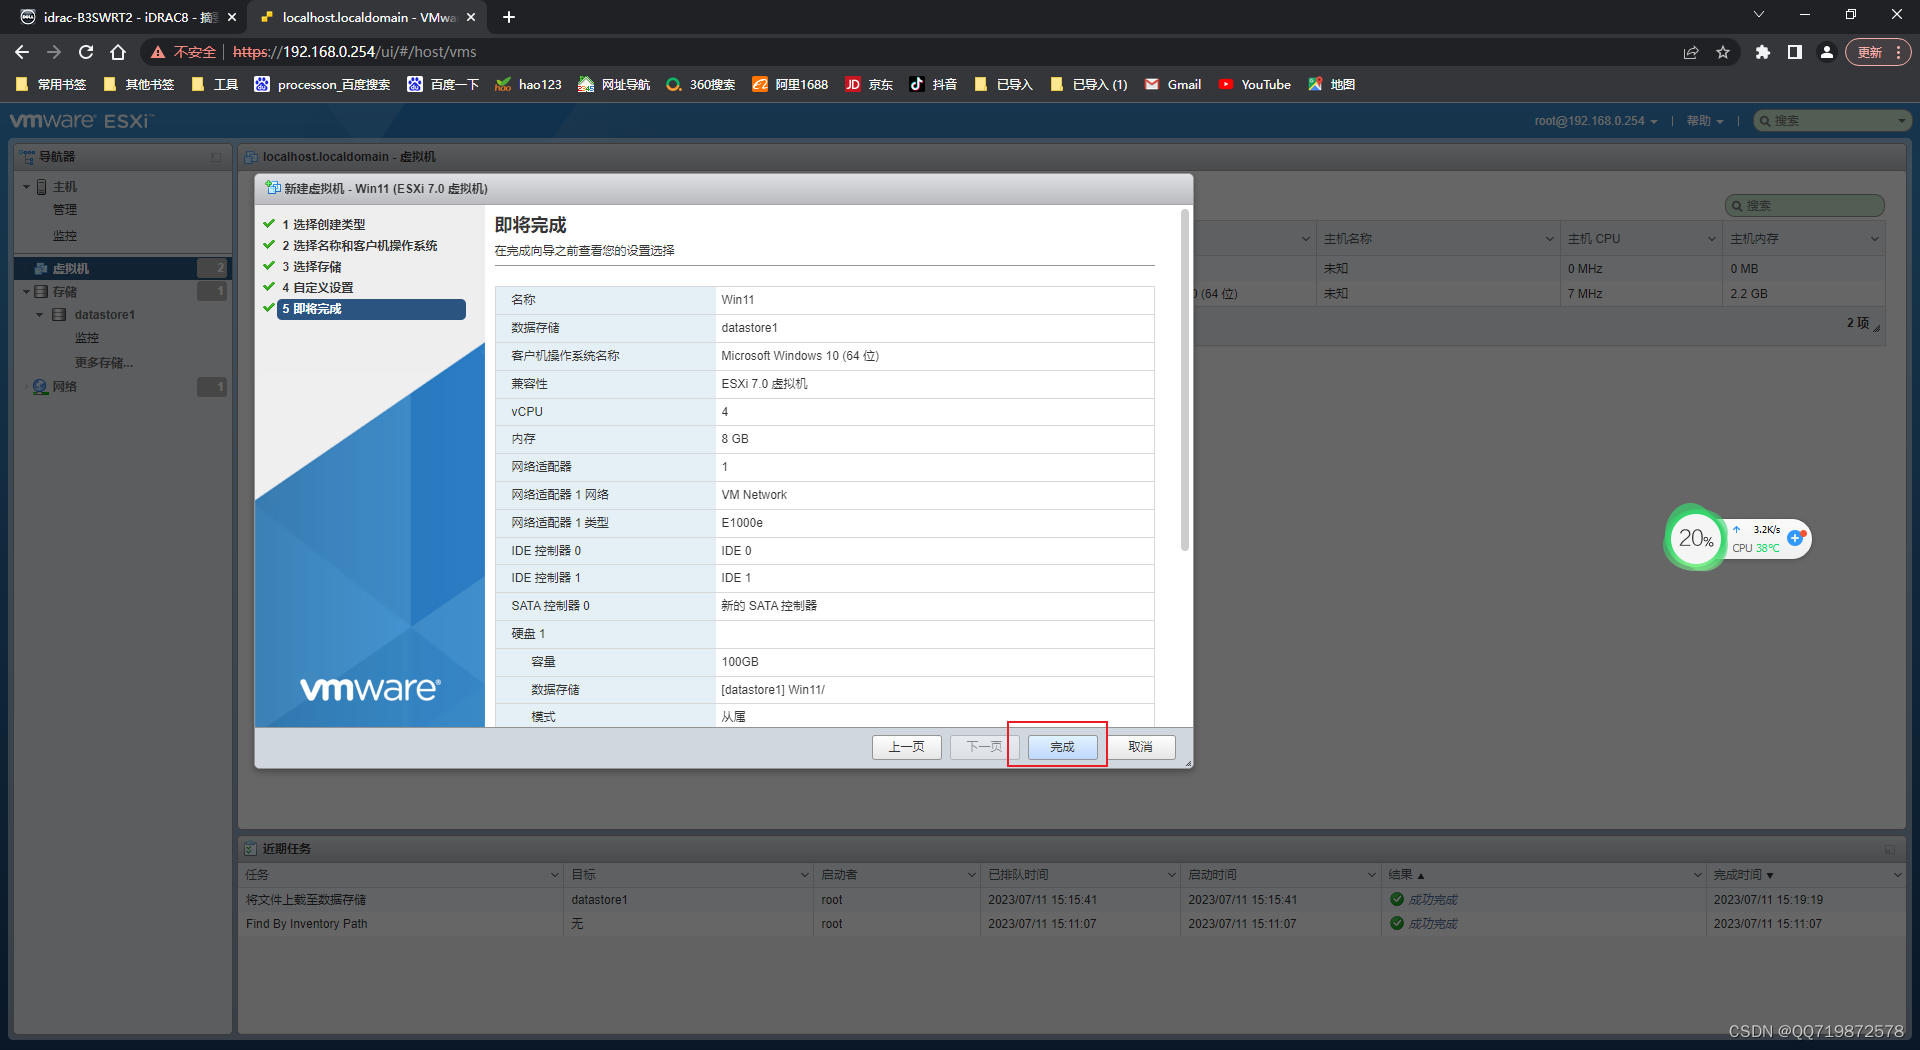Sort recent tasks by 结果 column
The height and width of the screenshot is (1050, 1920).
tap(1400, 875)
